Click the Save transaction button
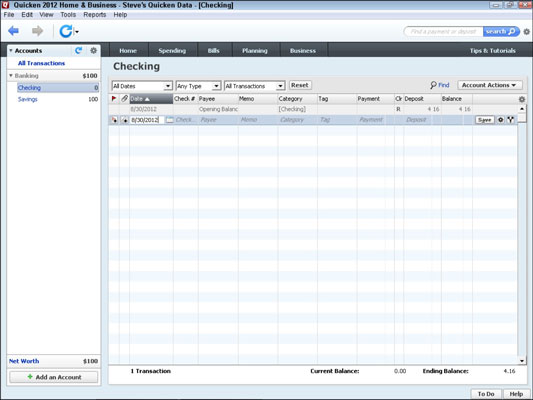Viewport: 533px width, 400px height. [484, 120]
